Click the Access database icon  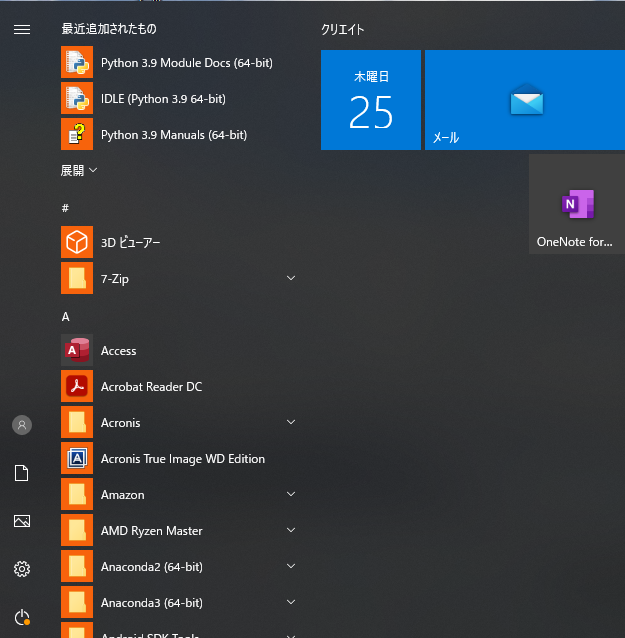pos(77,350)
